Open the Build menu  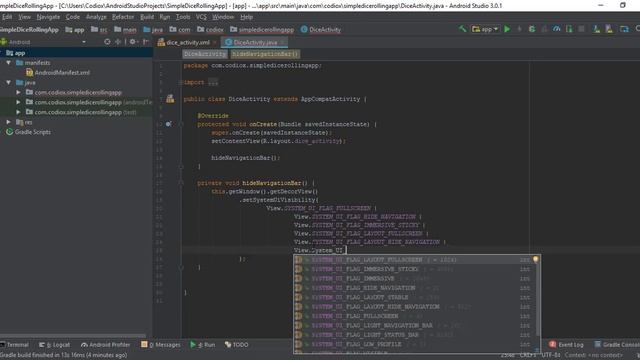[x=147, y=17]
